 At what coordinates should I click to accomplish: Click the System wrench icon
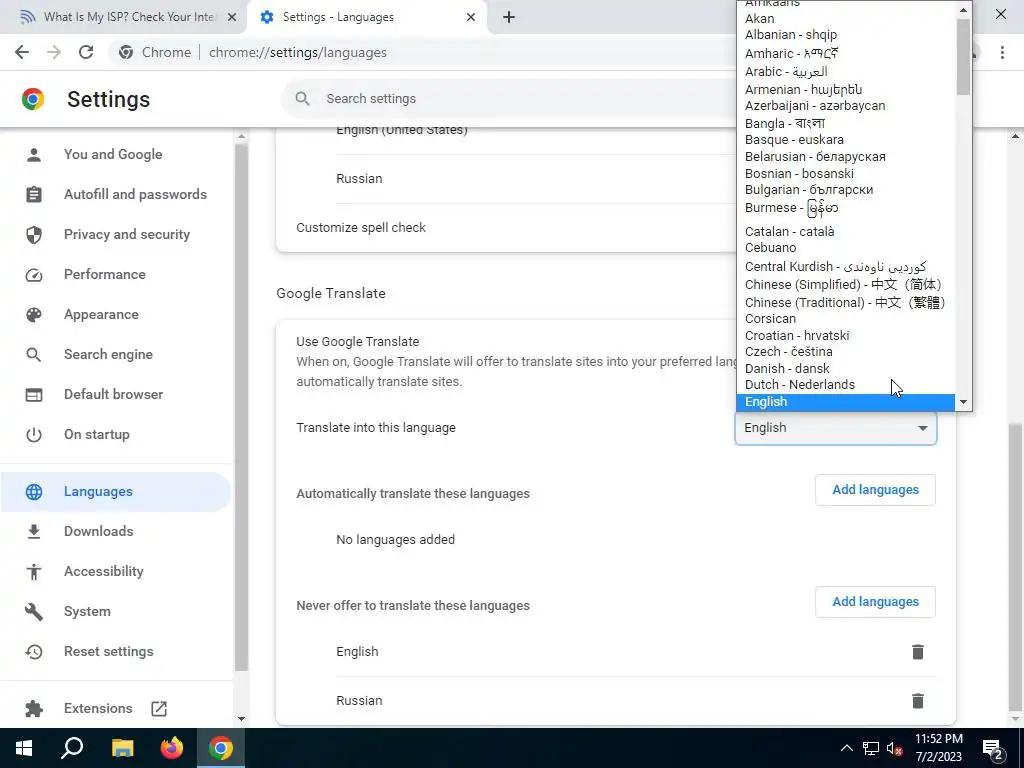pyautogui.click(x=34, y=612)
